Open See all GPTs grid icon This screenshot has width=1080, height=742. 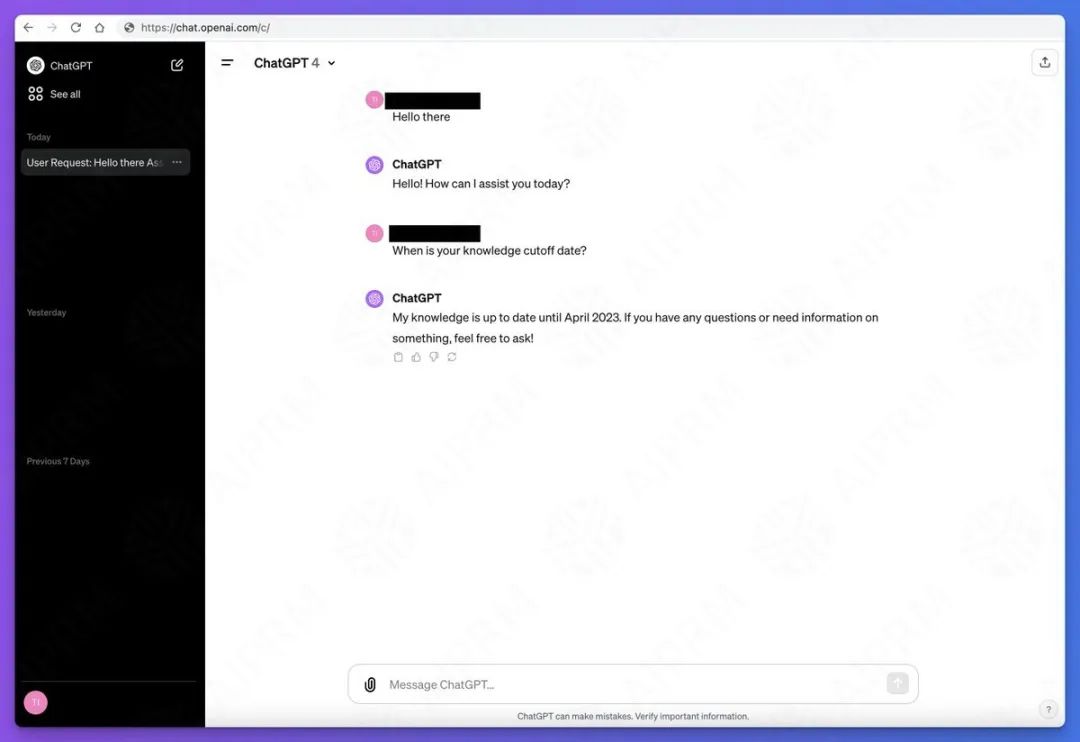click(x=35, y=94)
